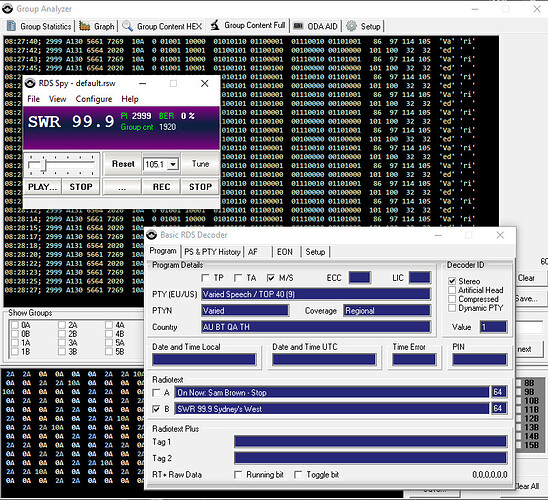Toggle the Stereo checkbox

[x=452, y=281]
